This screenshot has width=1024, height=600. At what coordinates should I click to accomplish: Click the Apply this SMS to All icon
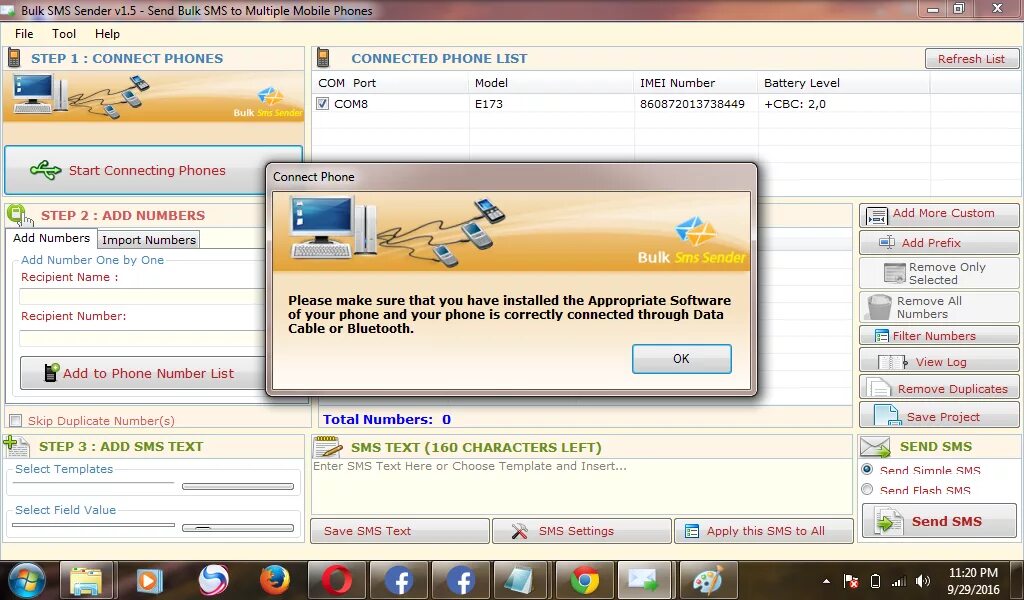tap(692, 531)
